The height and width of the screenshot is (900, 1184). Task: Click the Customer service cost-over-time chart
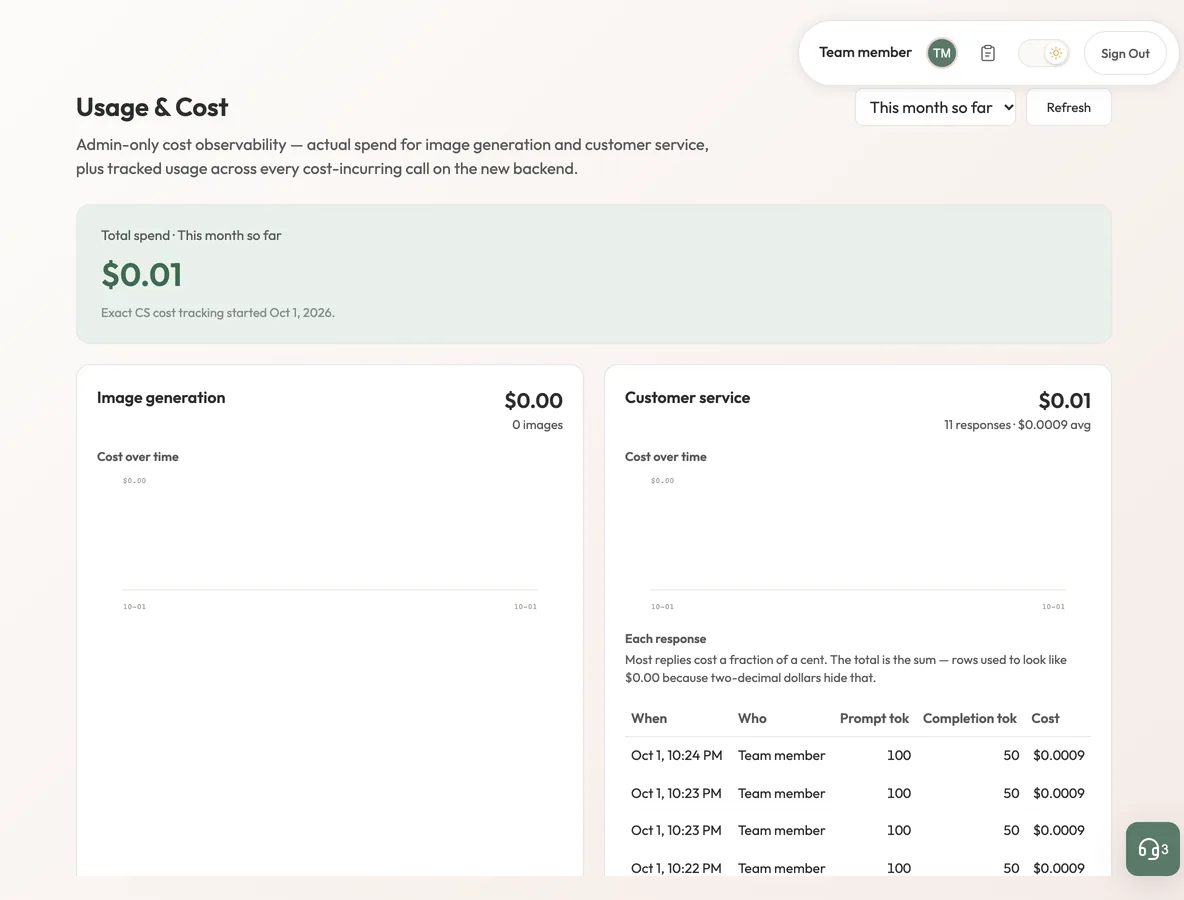857,542
